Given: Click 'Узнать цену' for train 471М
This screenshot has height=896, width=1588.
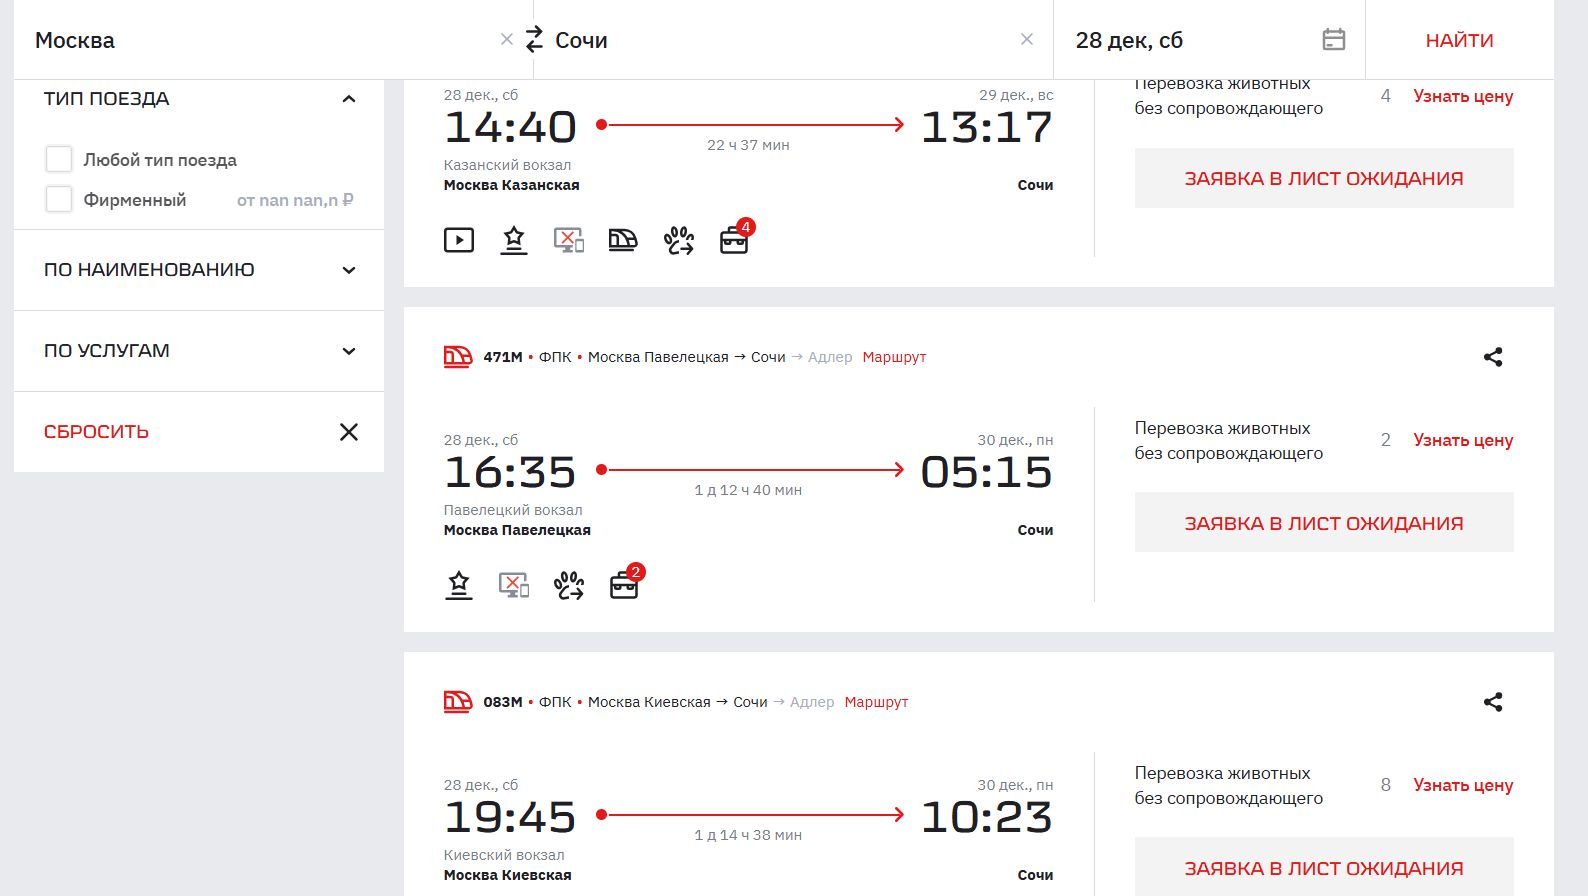Looking at the screenshot, I should point(1462,440).
